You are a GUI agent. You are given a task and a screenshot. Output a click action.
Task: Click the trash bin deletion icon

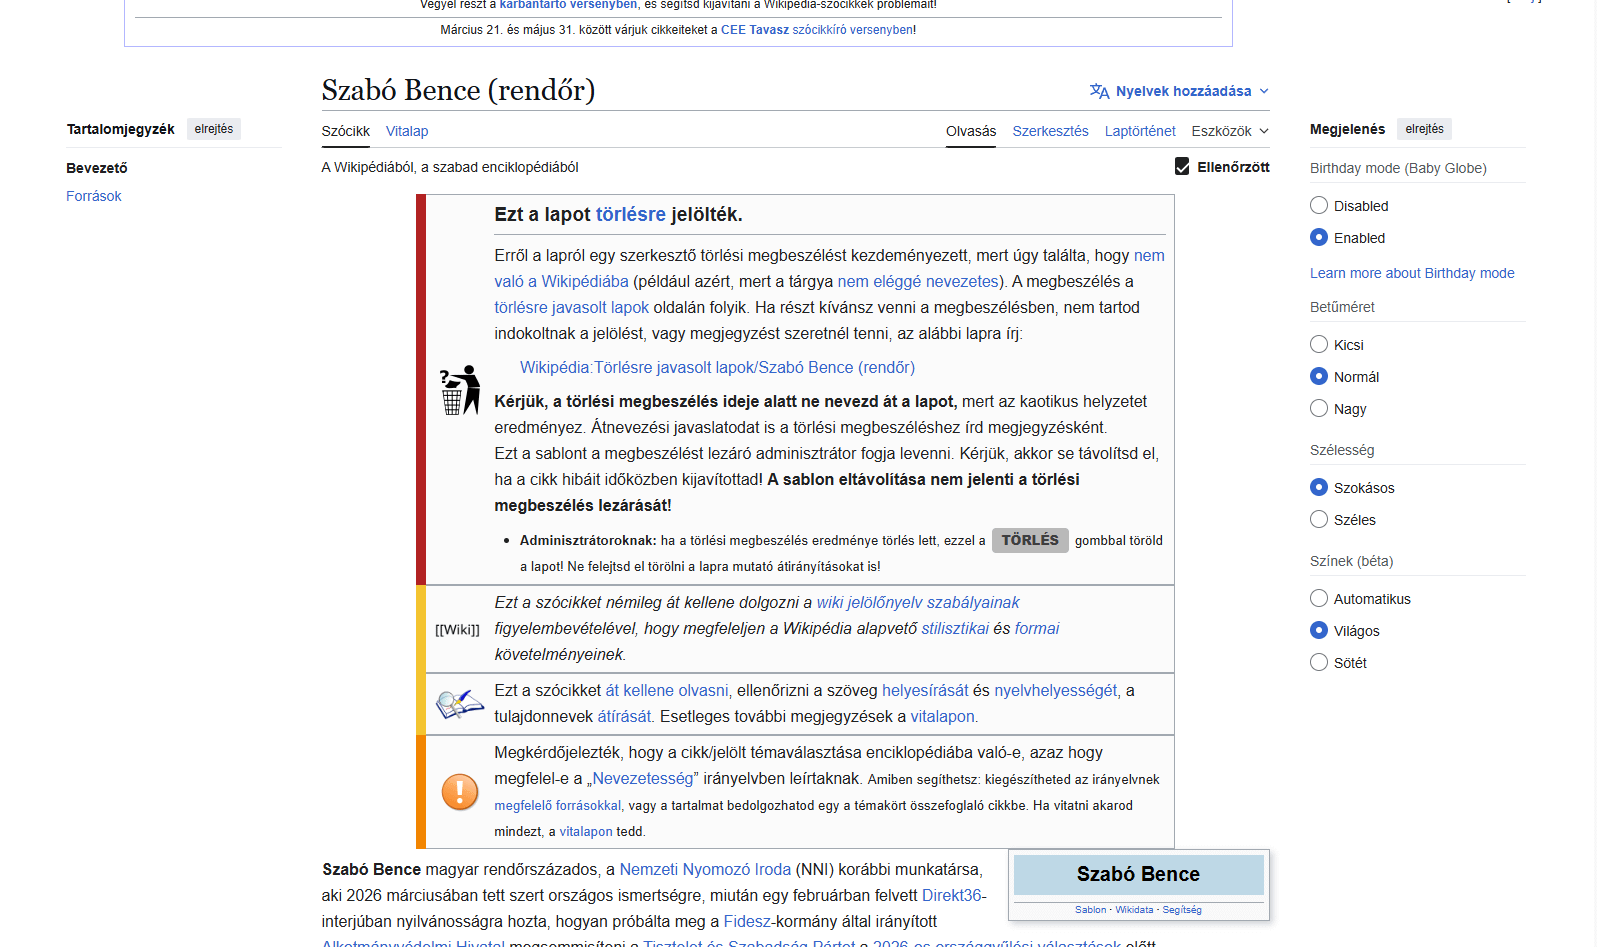tap(459, 390)
